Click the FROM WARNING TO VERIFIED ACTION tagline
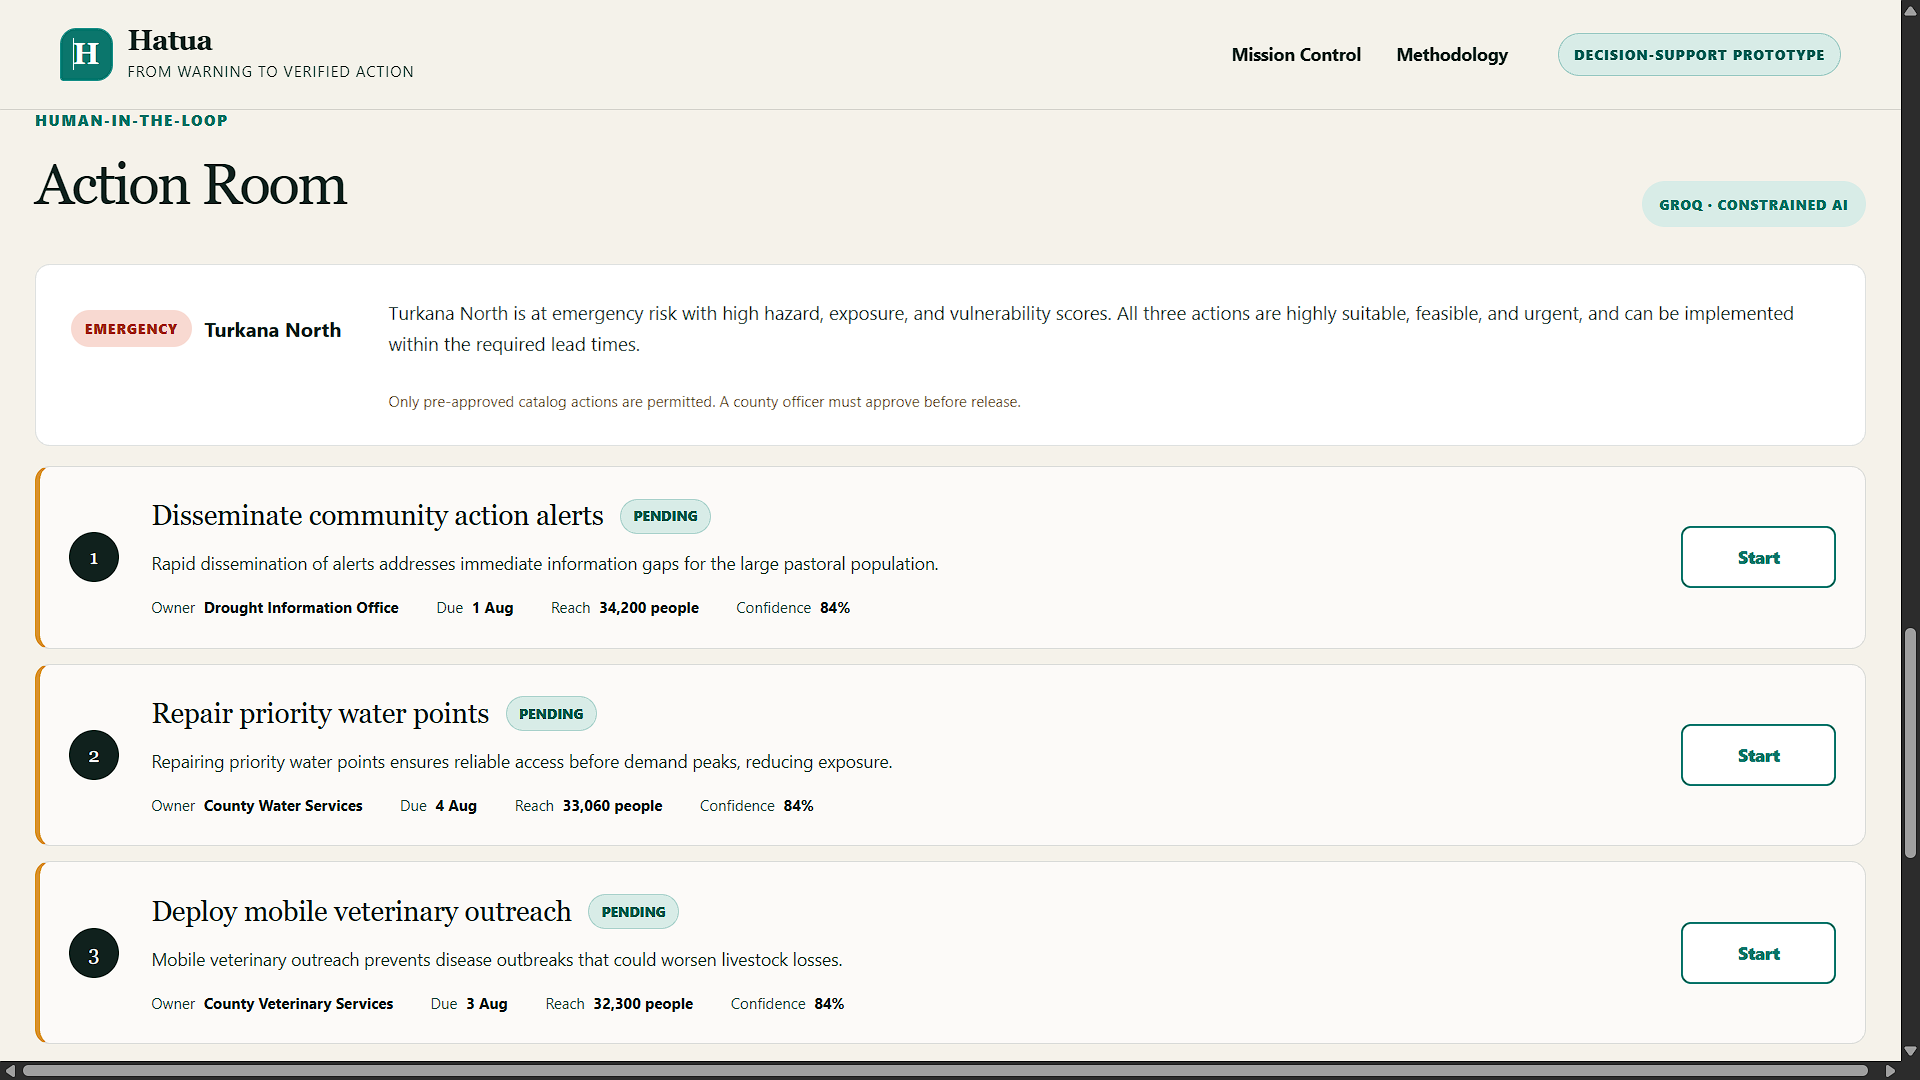The image size is (1920, 1080). click(270, 72)
